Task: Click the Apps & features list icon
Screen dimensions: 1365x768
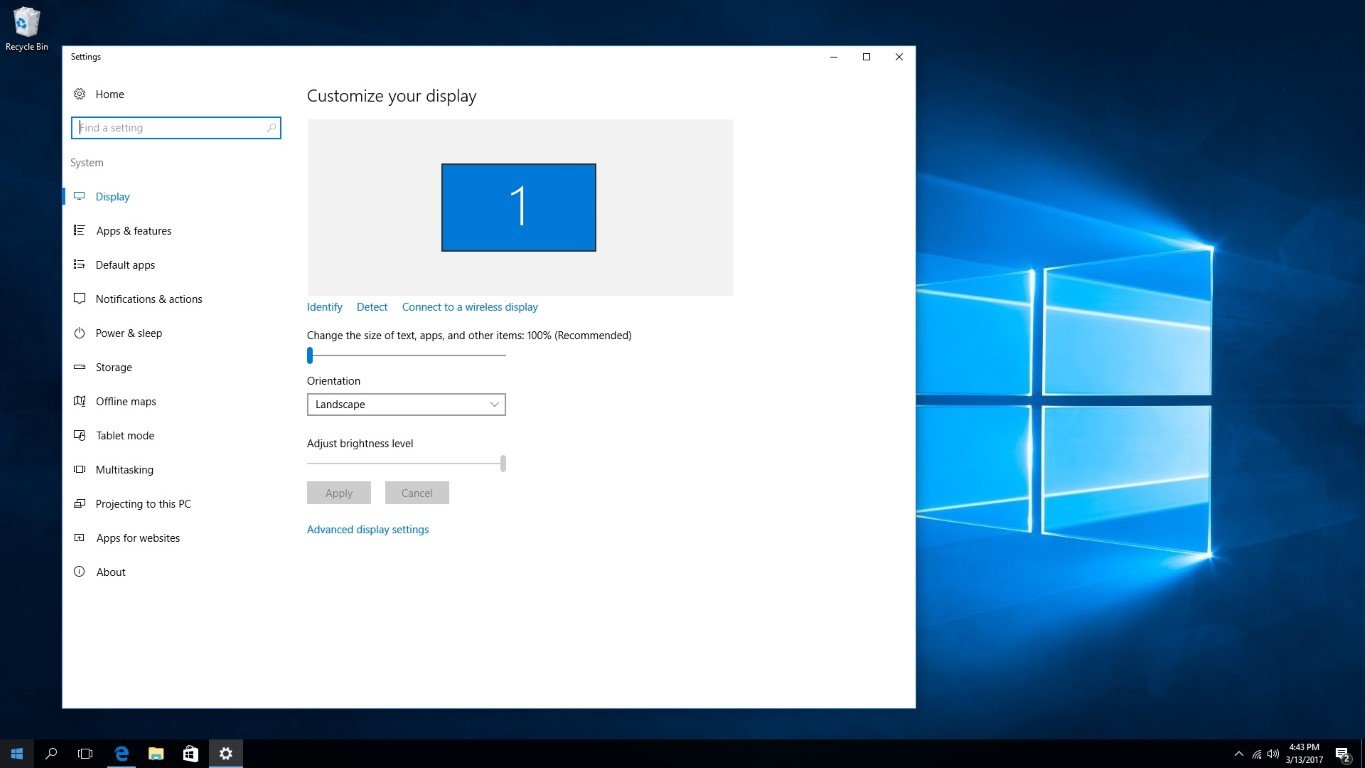Action: click(79, 231)
